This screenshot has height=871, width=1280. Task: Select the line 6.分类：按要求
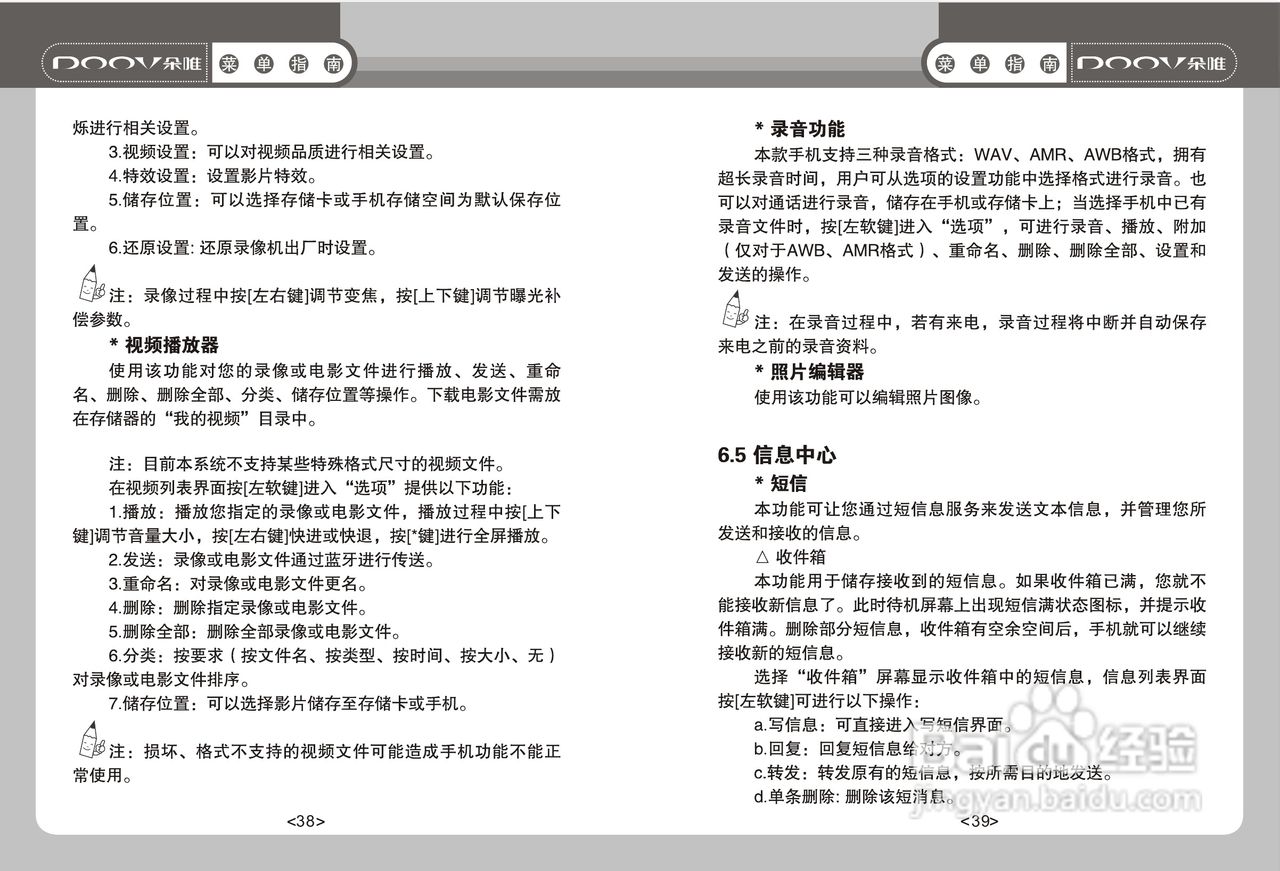click(x=317, y=667)
